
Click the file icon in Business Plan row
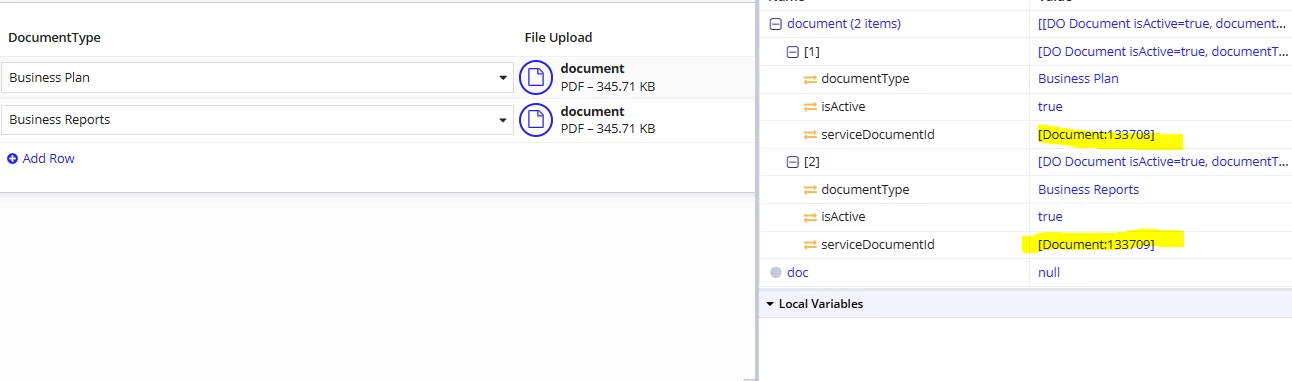pyautogui.click(x=536, y=78)
